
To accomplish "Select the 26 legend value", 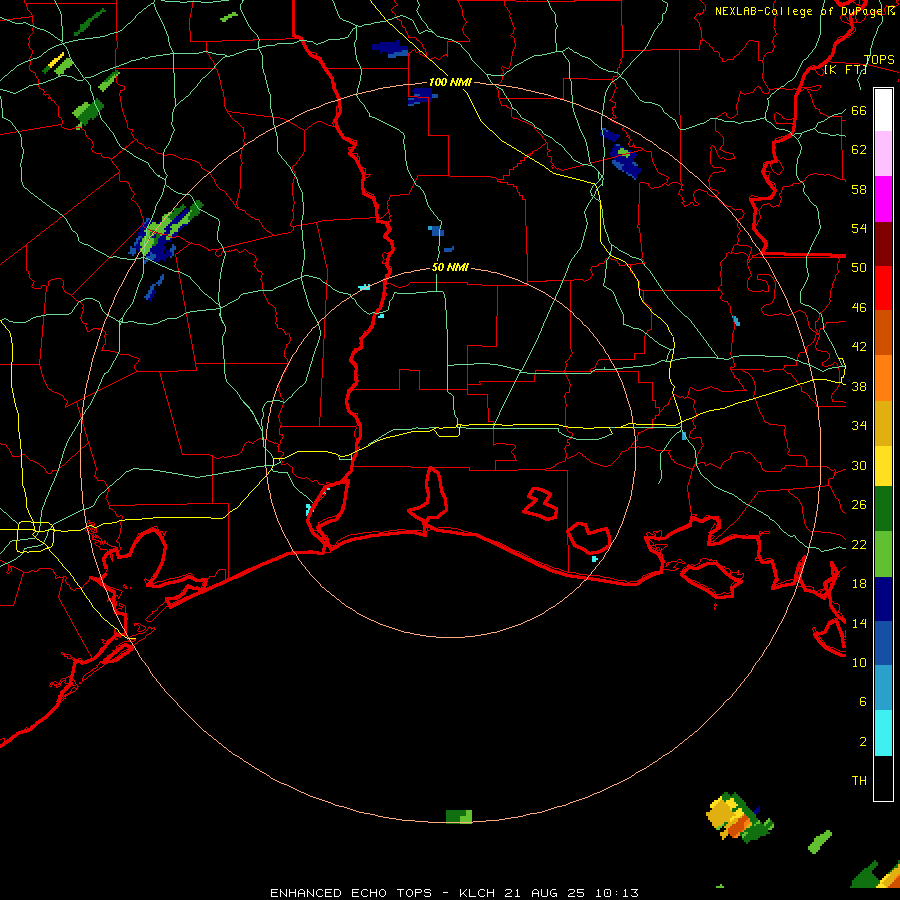I will click(859, 505).
